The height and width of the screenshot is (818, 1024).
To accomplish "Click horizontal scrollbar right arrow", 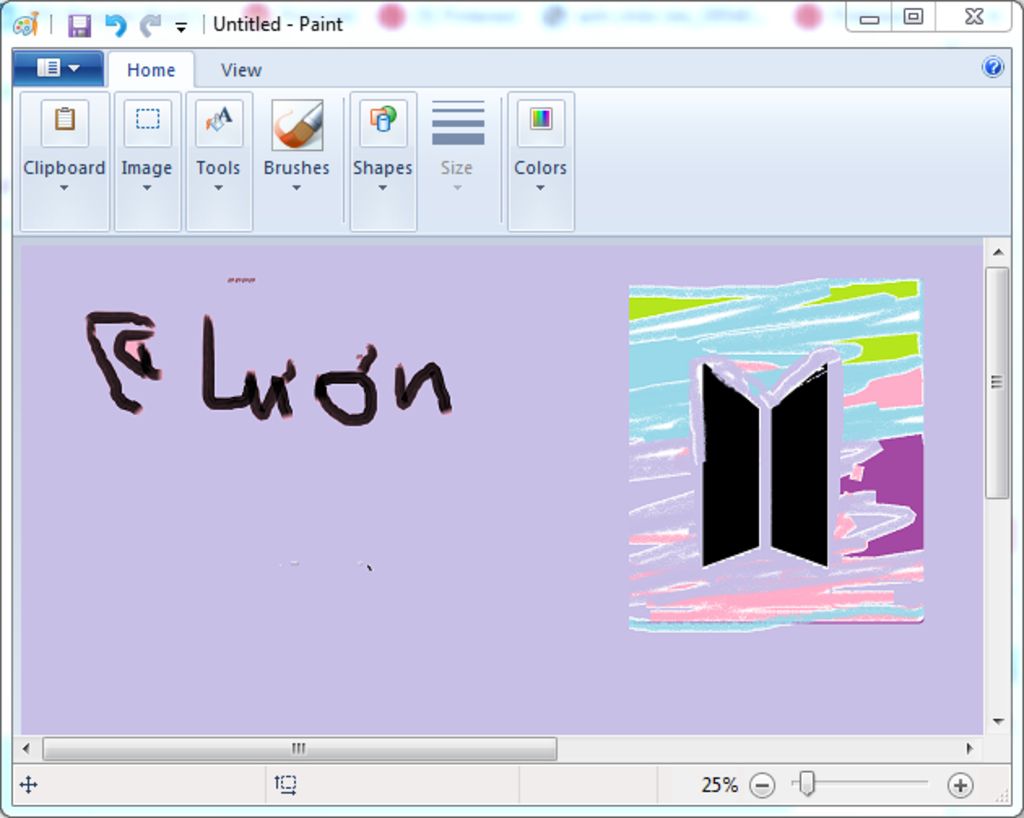I will point(969,748).
